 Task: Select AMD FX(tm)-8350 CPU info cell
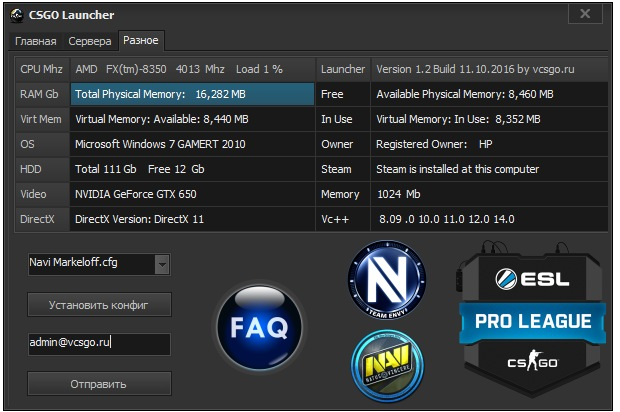point(193,69)
